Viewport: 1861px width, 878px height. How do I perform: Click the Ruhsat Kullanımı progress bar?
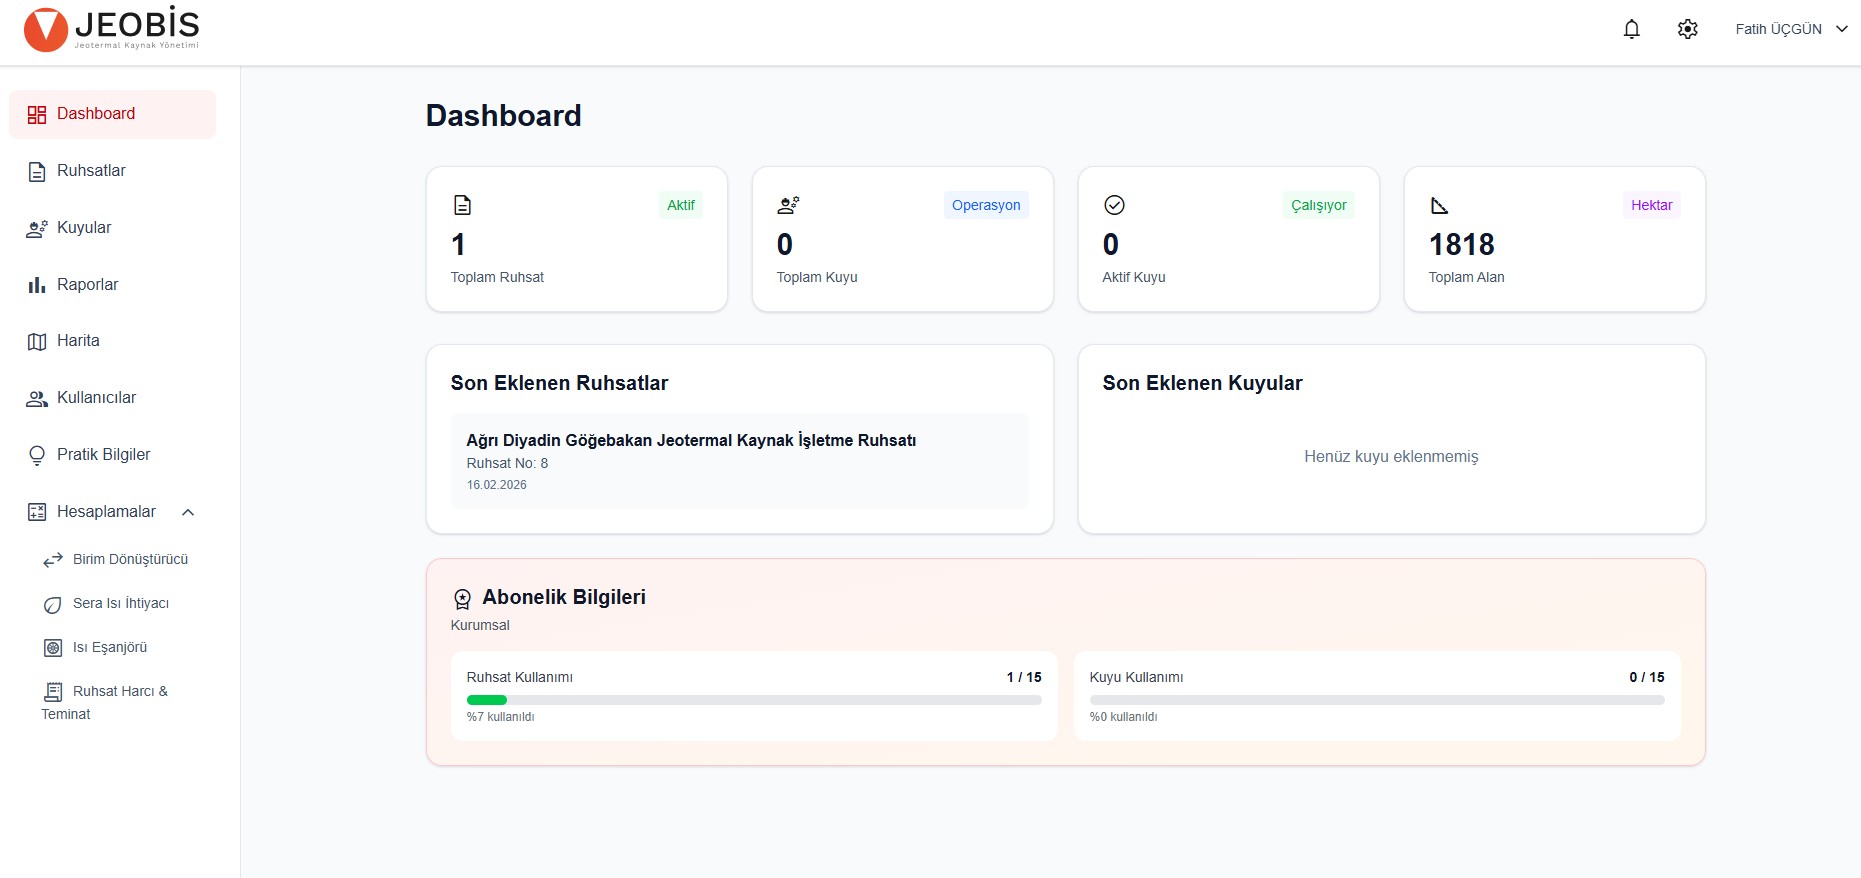[753, 700]
